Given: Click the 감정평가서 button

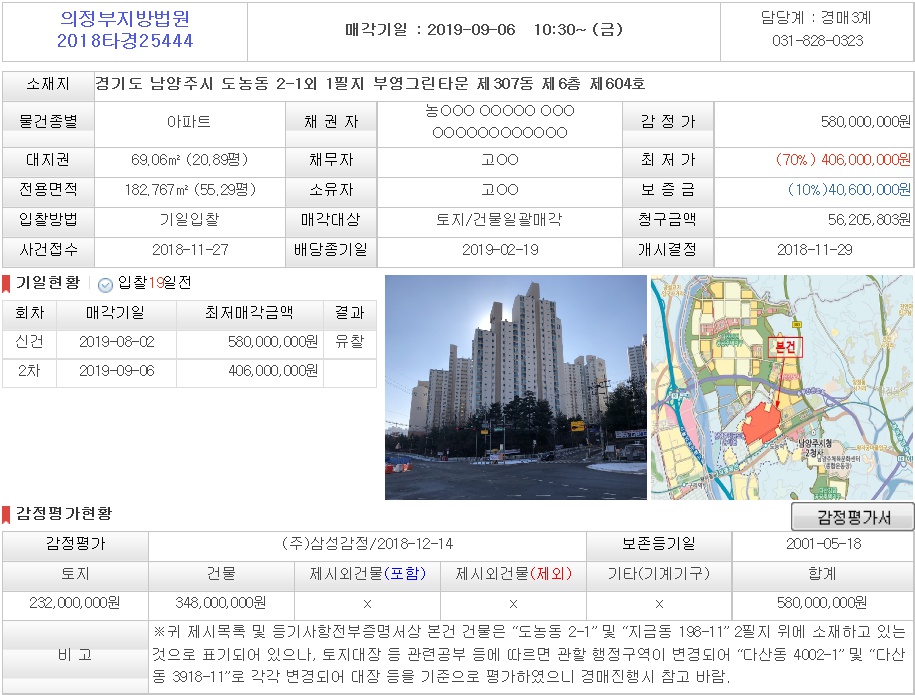Looking at the screenshot, I should click(853, 517).
